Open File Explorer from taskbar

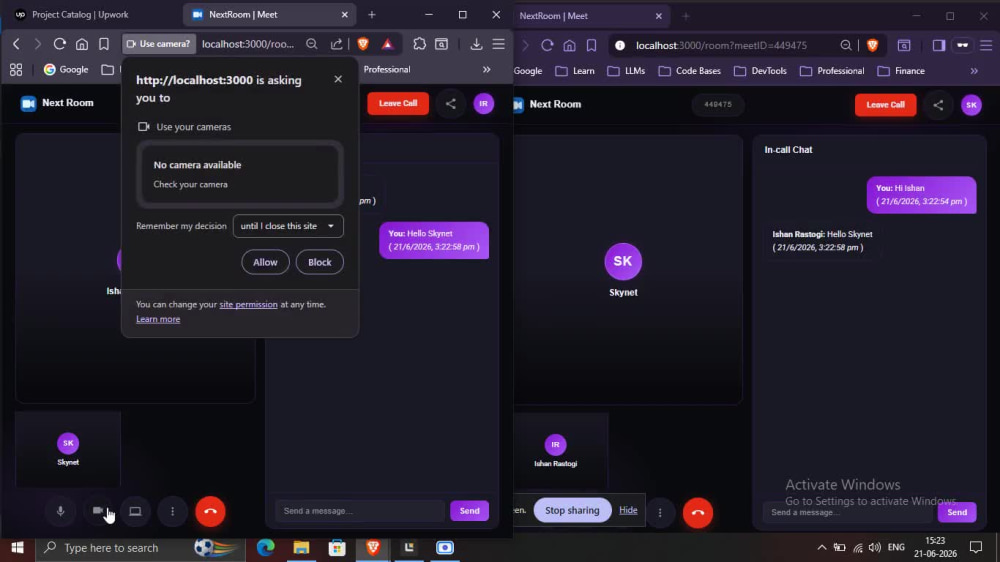coord(301,547)
